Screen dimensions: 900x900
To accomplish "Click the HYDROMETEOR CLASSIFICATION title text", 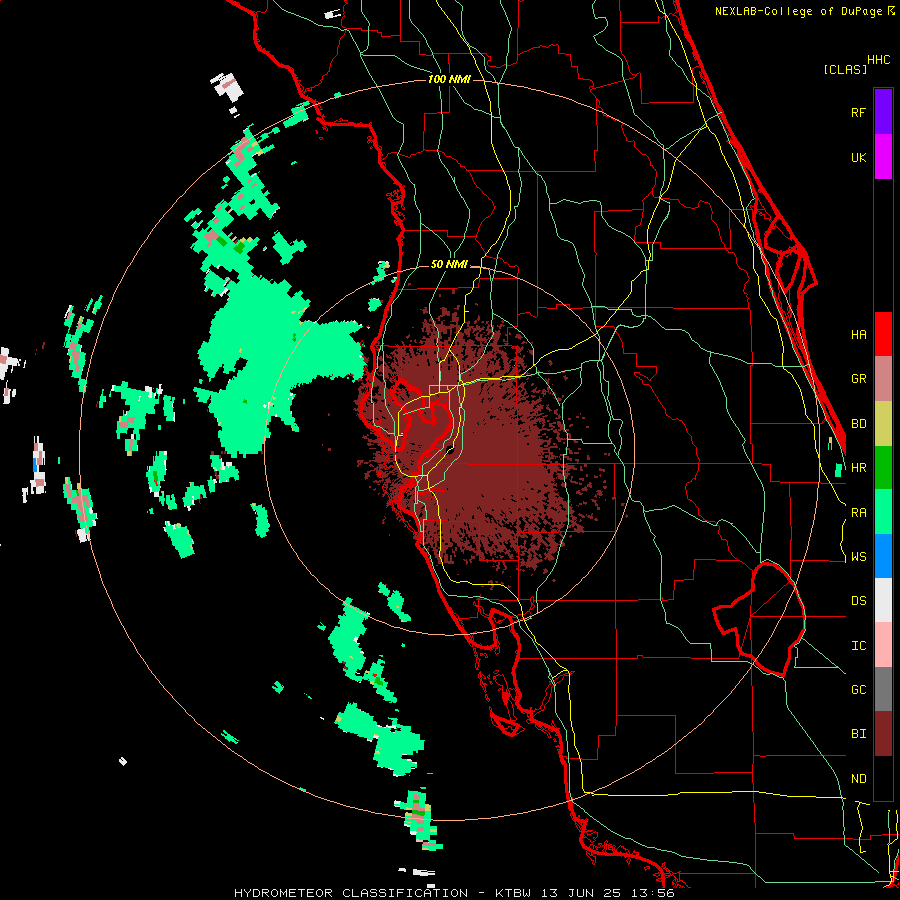I will 351,893.
